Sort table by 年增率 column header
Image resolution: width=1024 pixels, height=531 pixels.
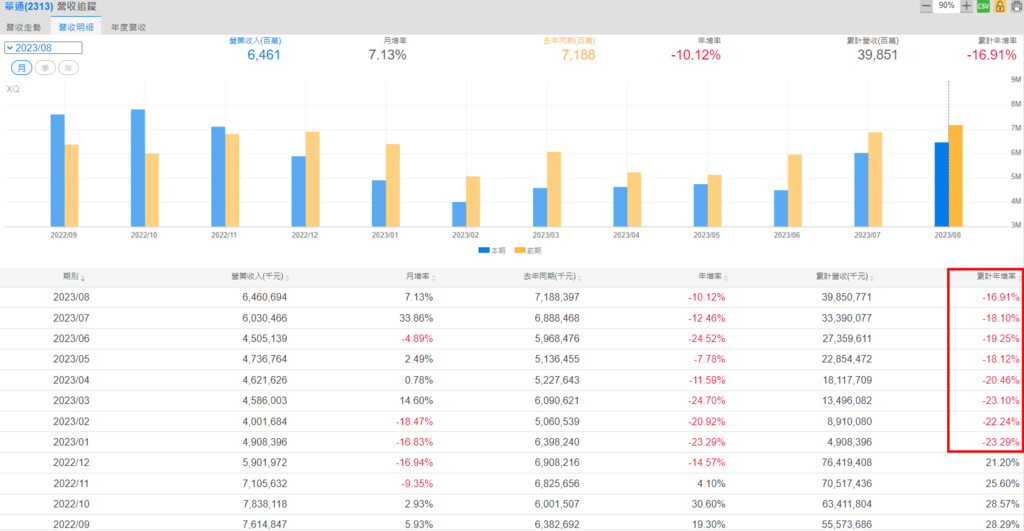pos(712,277)
